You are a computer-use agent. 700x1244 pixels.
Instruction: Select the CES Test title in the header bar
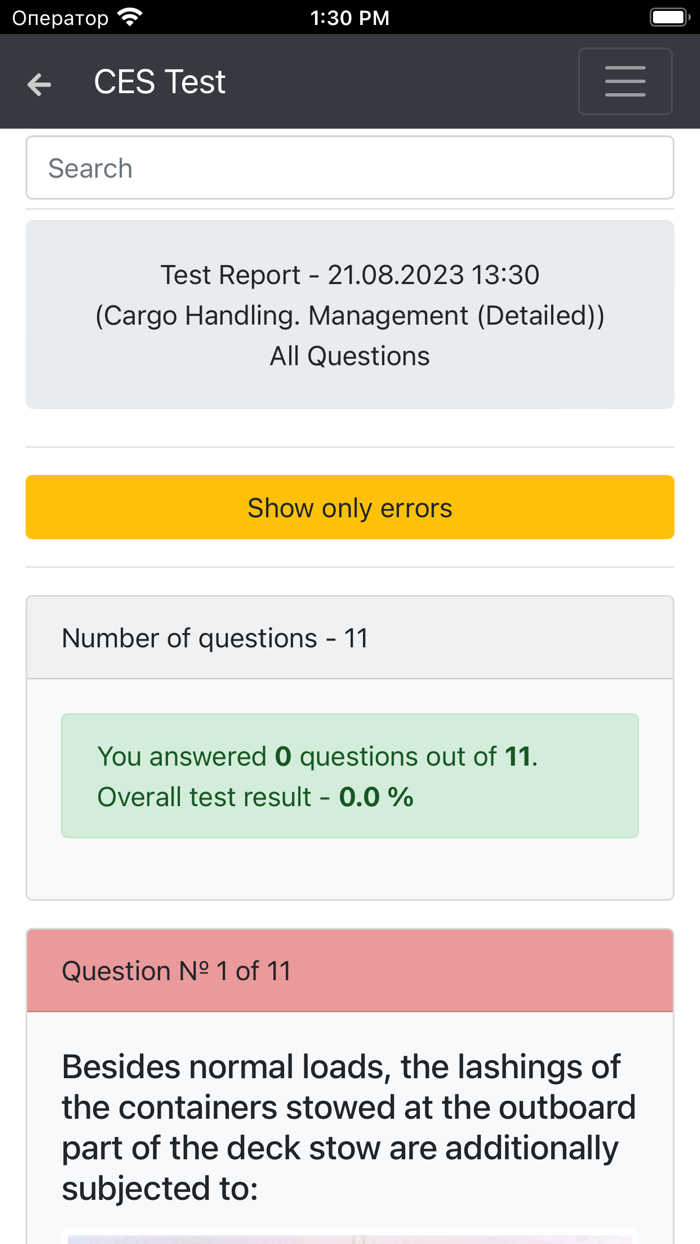tap(159, 82)
